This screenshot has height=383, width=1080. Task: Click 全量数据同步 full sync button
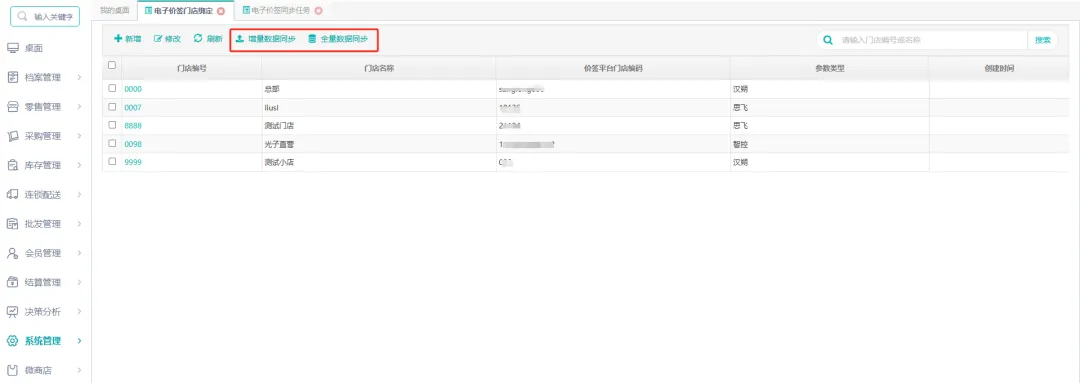click(338, 39)
